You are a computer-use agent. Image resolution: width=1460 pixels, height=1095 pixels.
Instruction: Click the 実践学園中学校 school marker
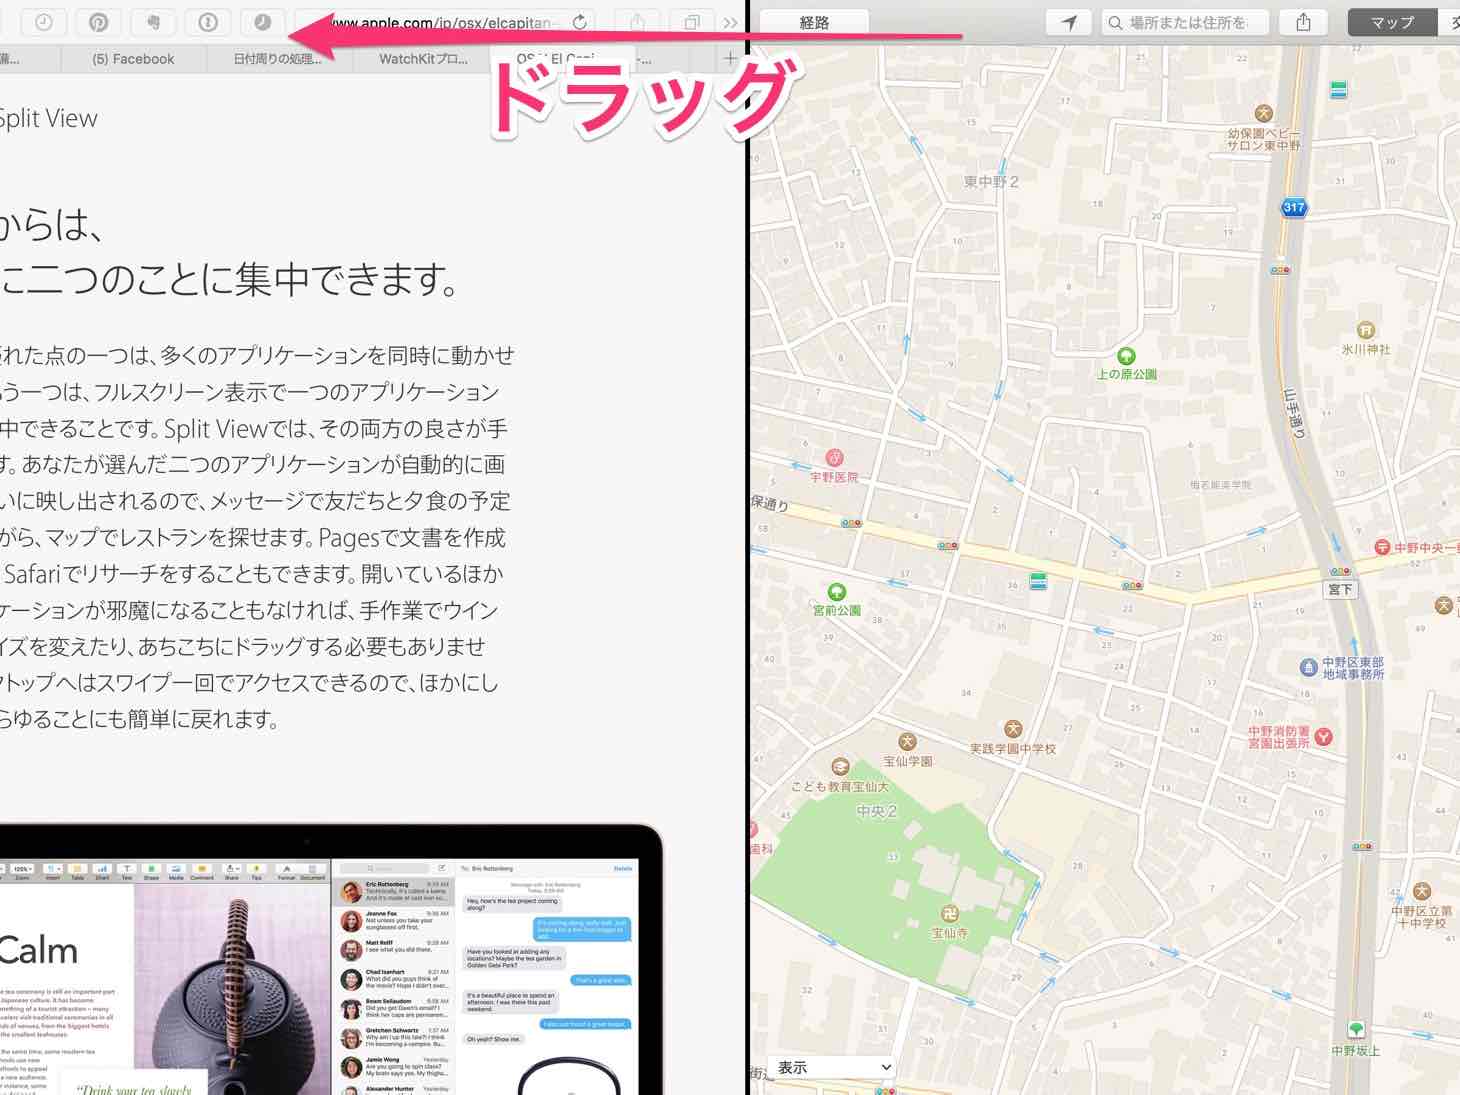coord(1013,729)
